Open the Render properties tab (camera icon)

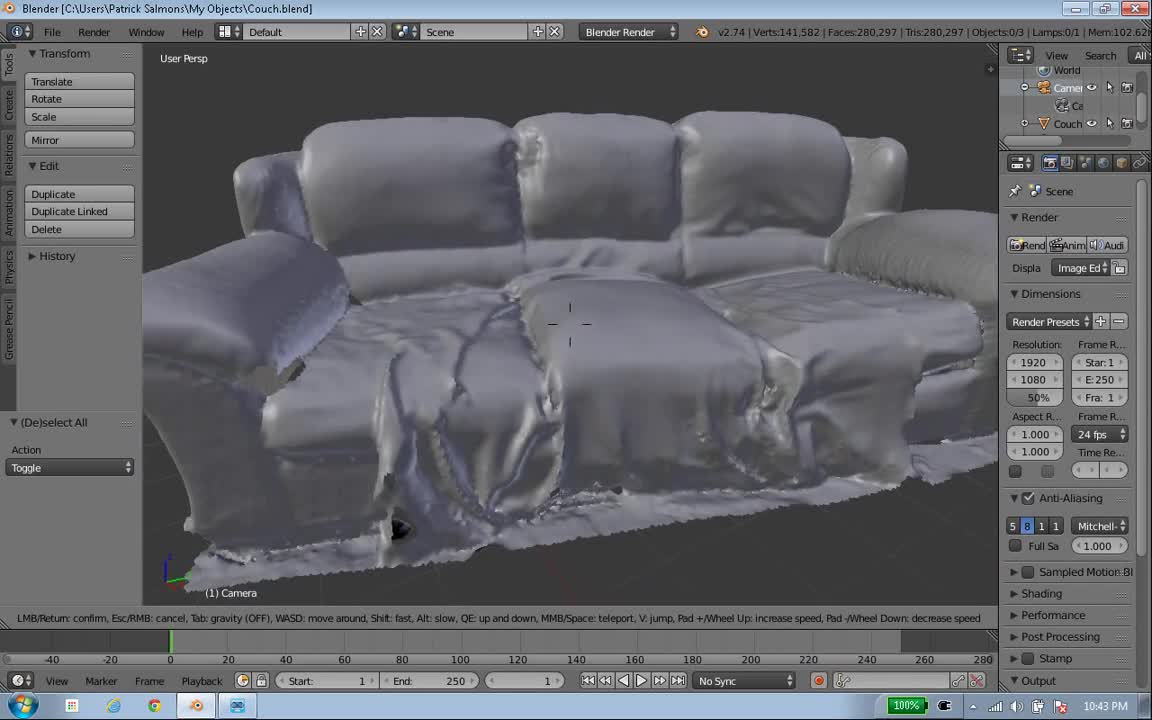point(1051,163)
